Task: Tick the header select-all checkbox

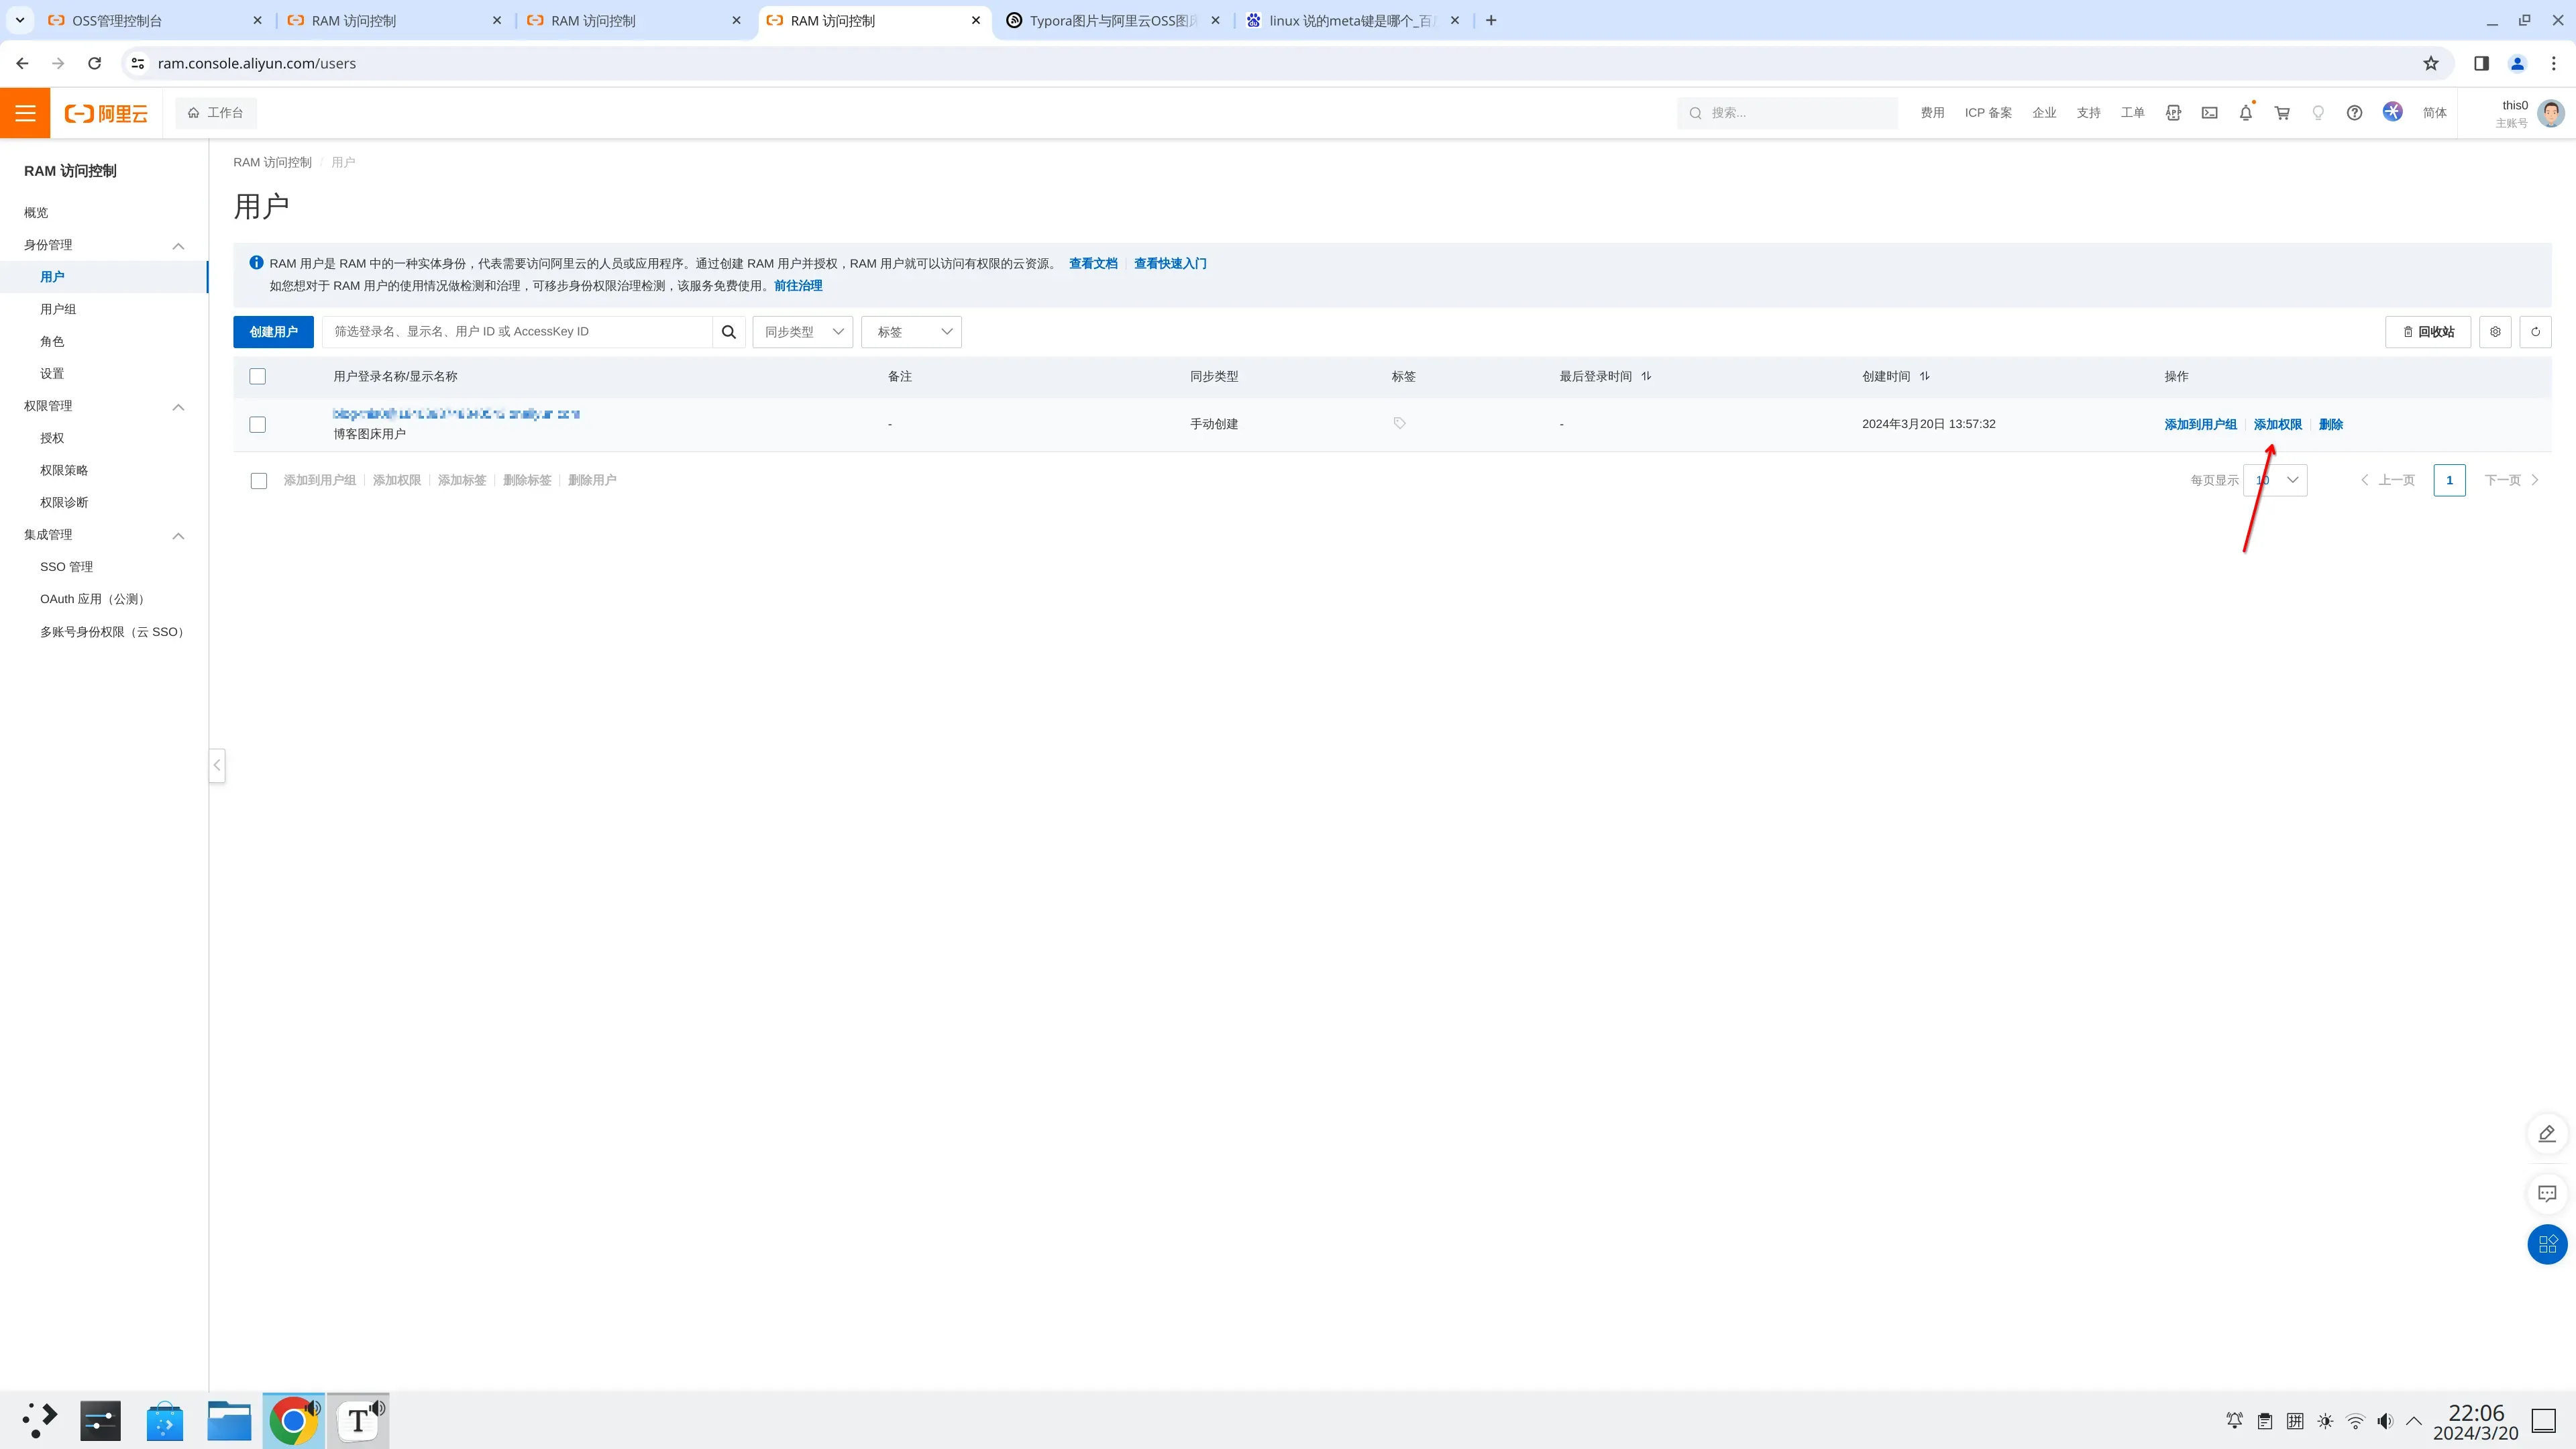Action: 258,377
